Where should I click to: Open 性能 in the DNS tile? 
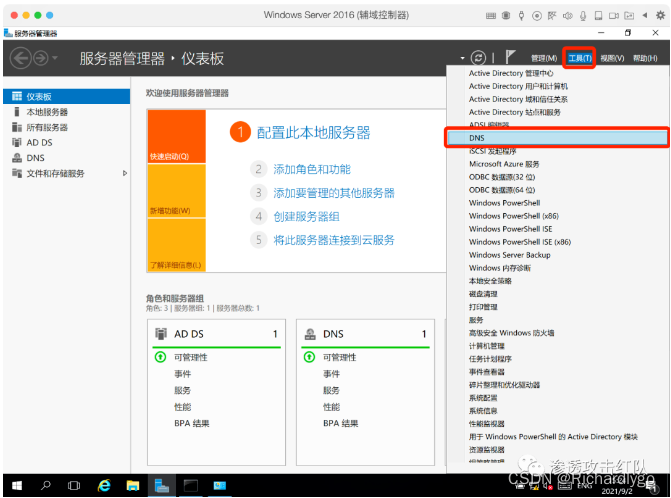[332, 407]
